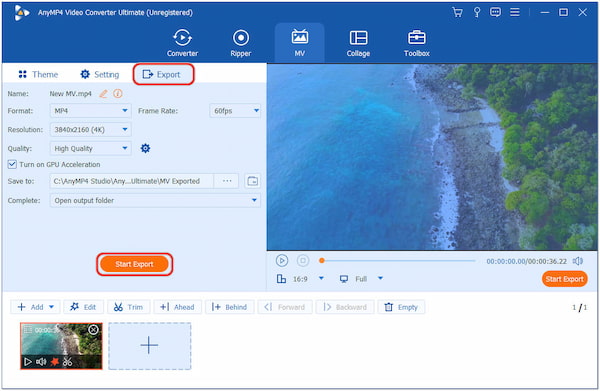Screen dimensions: 600x391
Task: Open the feedback chat icon
Action: click(x=495, y=12)
